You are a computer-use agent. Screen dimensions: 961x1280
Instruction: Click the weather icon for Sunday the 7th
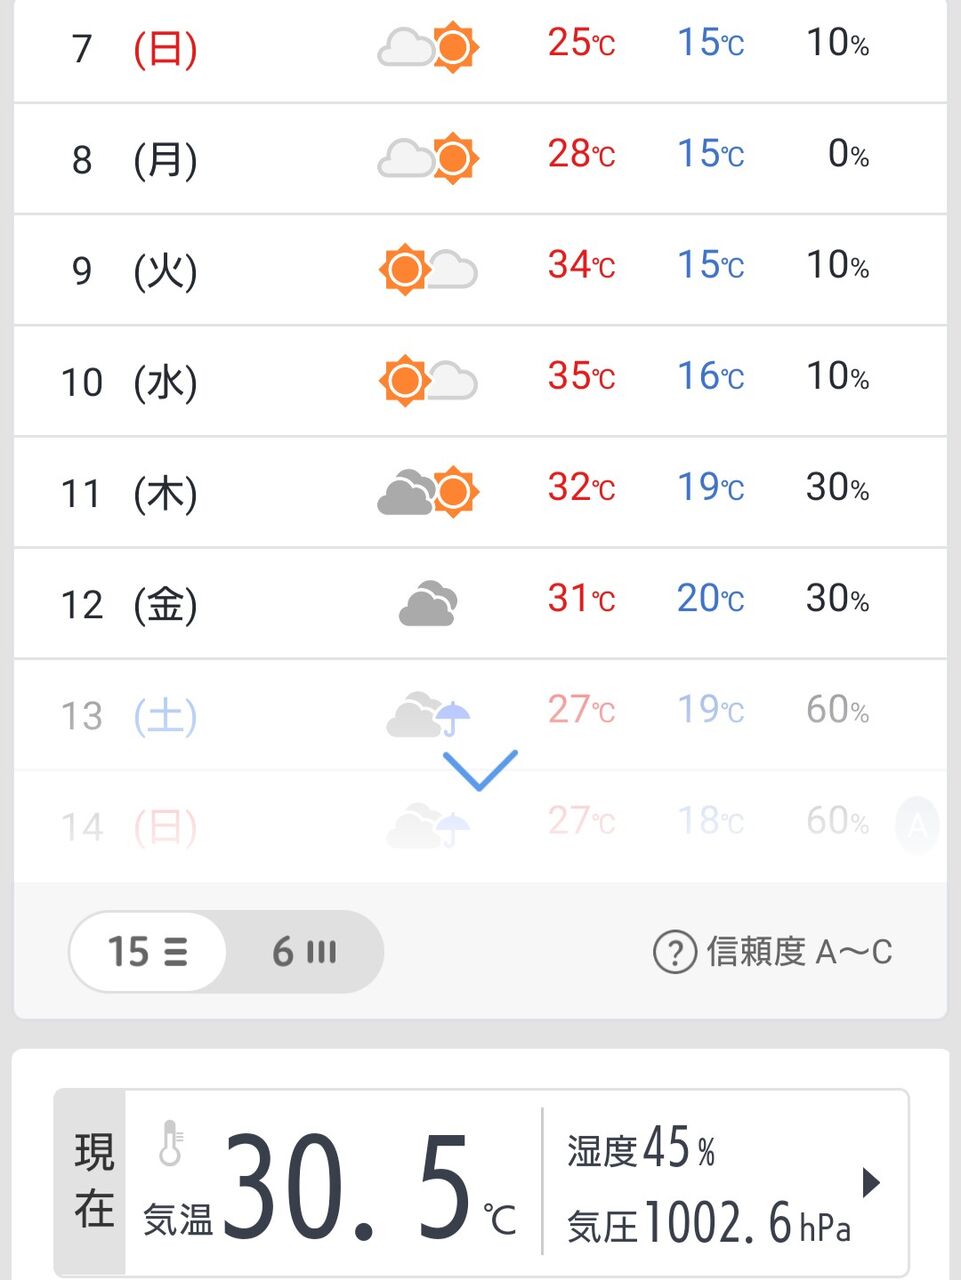428,47
